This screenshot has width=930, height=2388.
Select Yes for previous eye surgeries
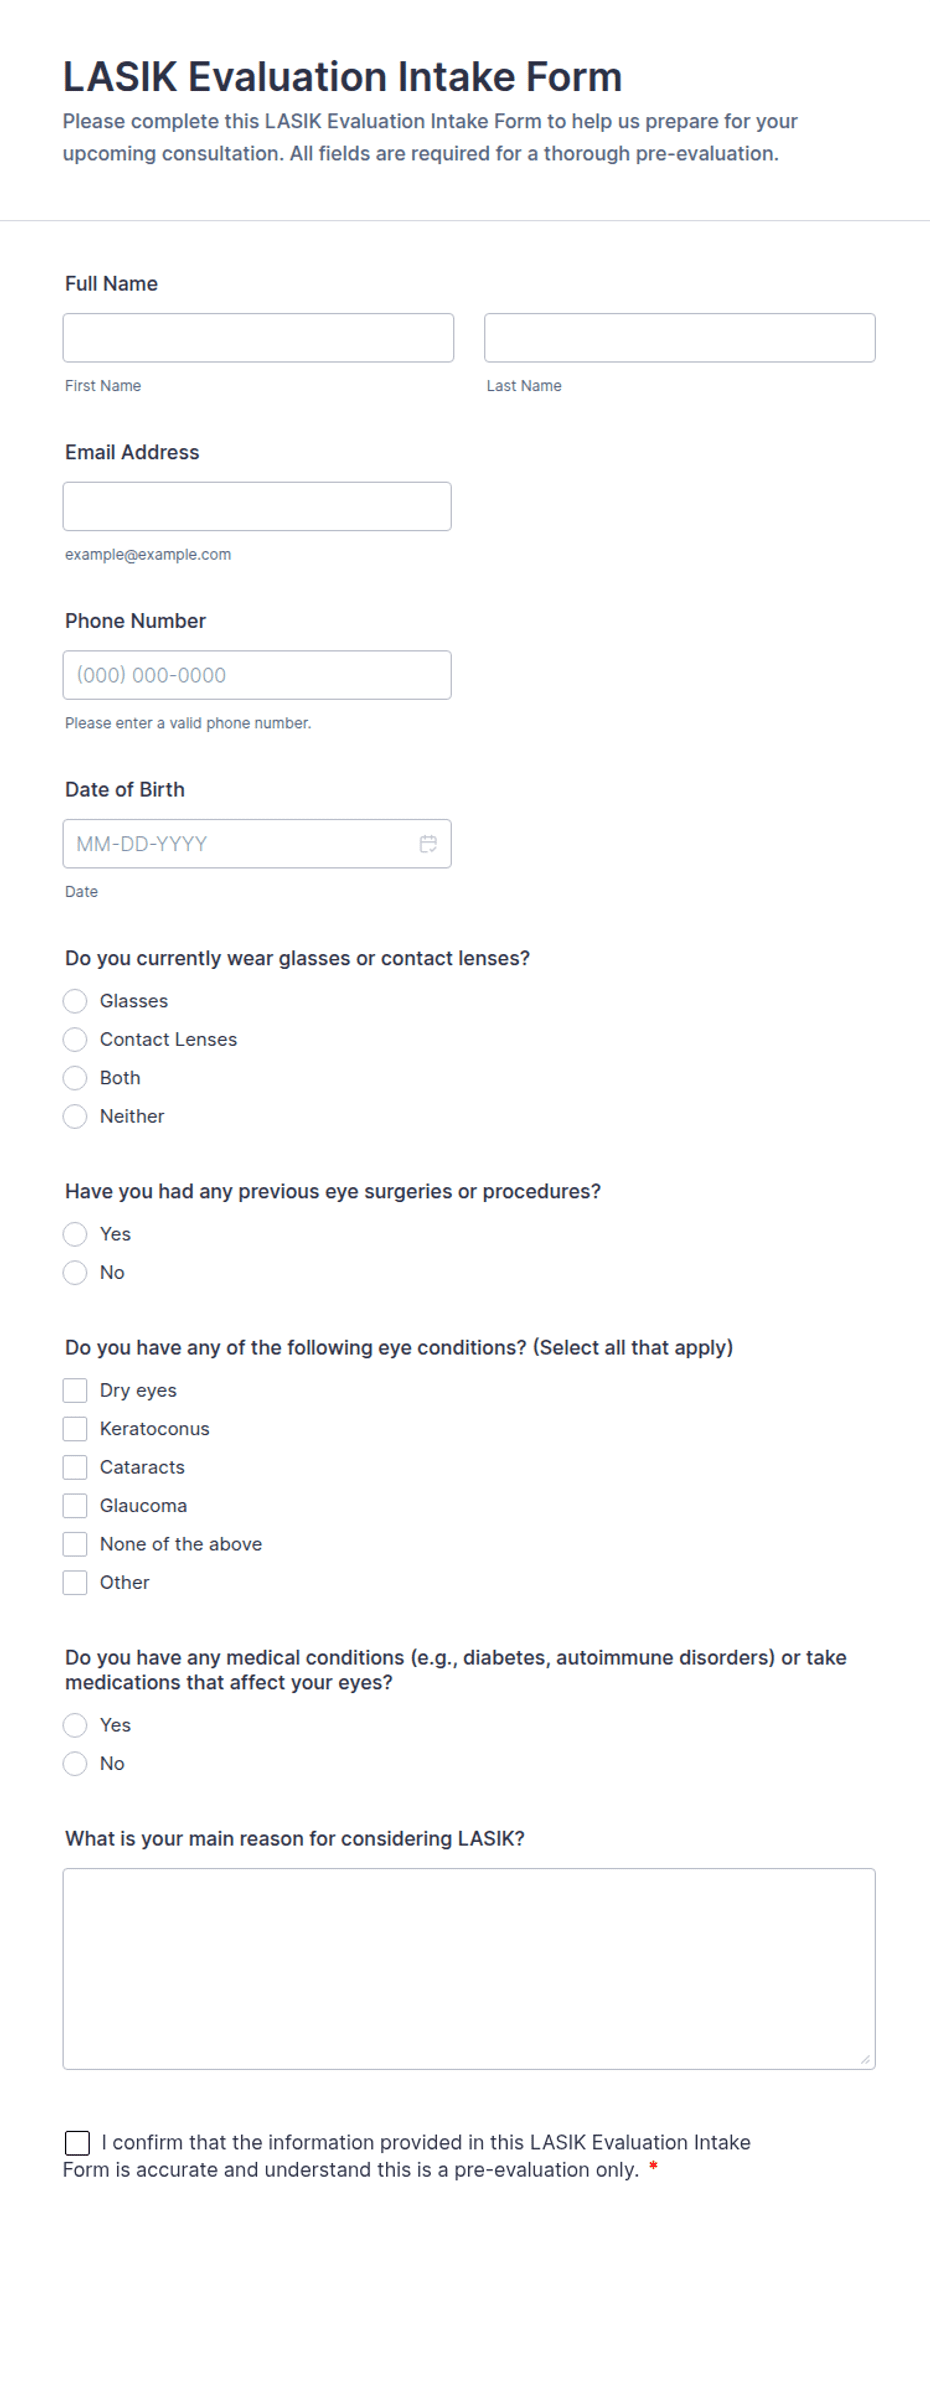point(75,1234)
